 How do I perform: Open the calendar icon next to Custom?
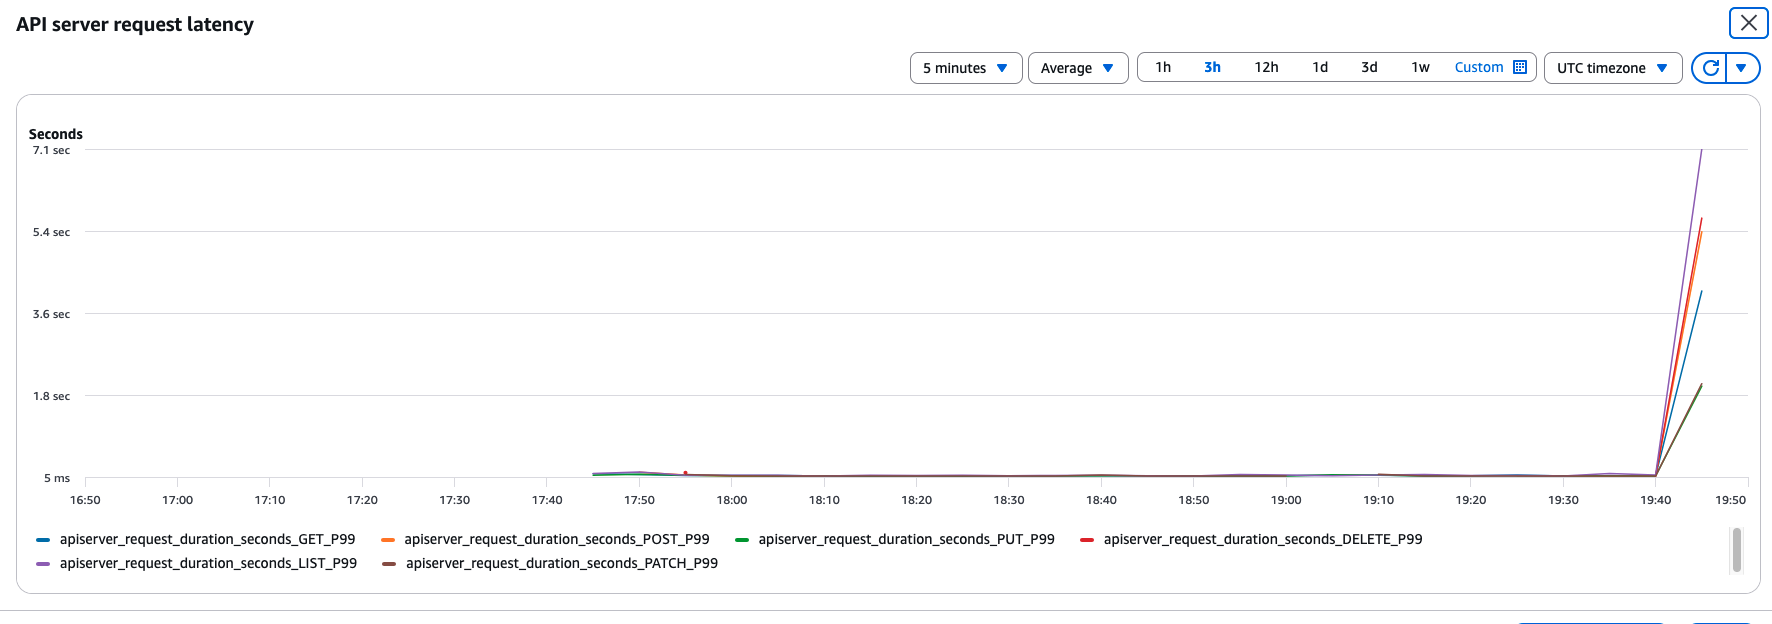[1520, 67]
